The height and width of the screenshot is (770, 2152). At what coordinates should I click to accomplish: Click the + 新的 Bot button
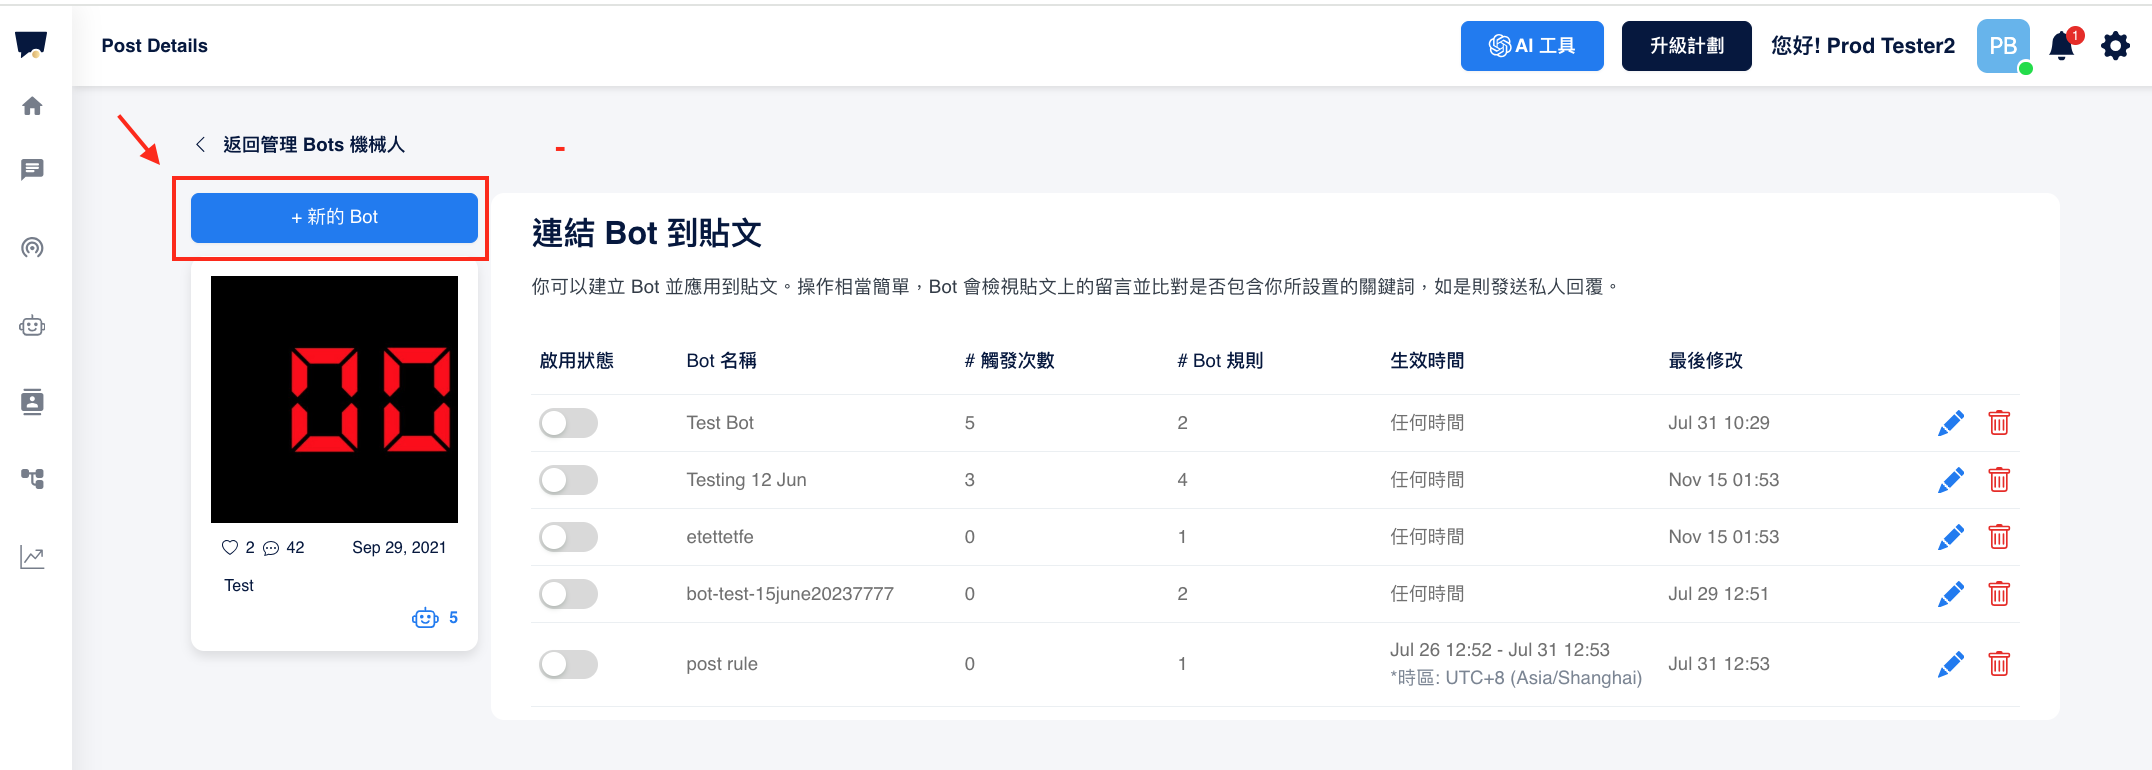click(x=334, y=217)
